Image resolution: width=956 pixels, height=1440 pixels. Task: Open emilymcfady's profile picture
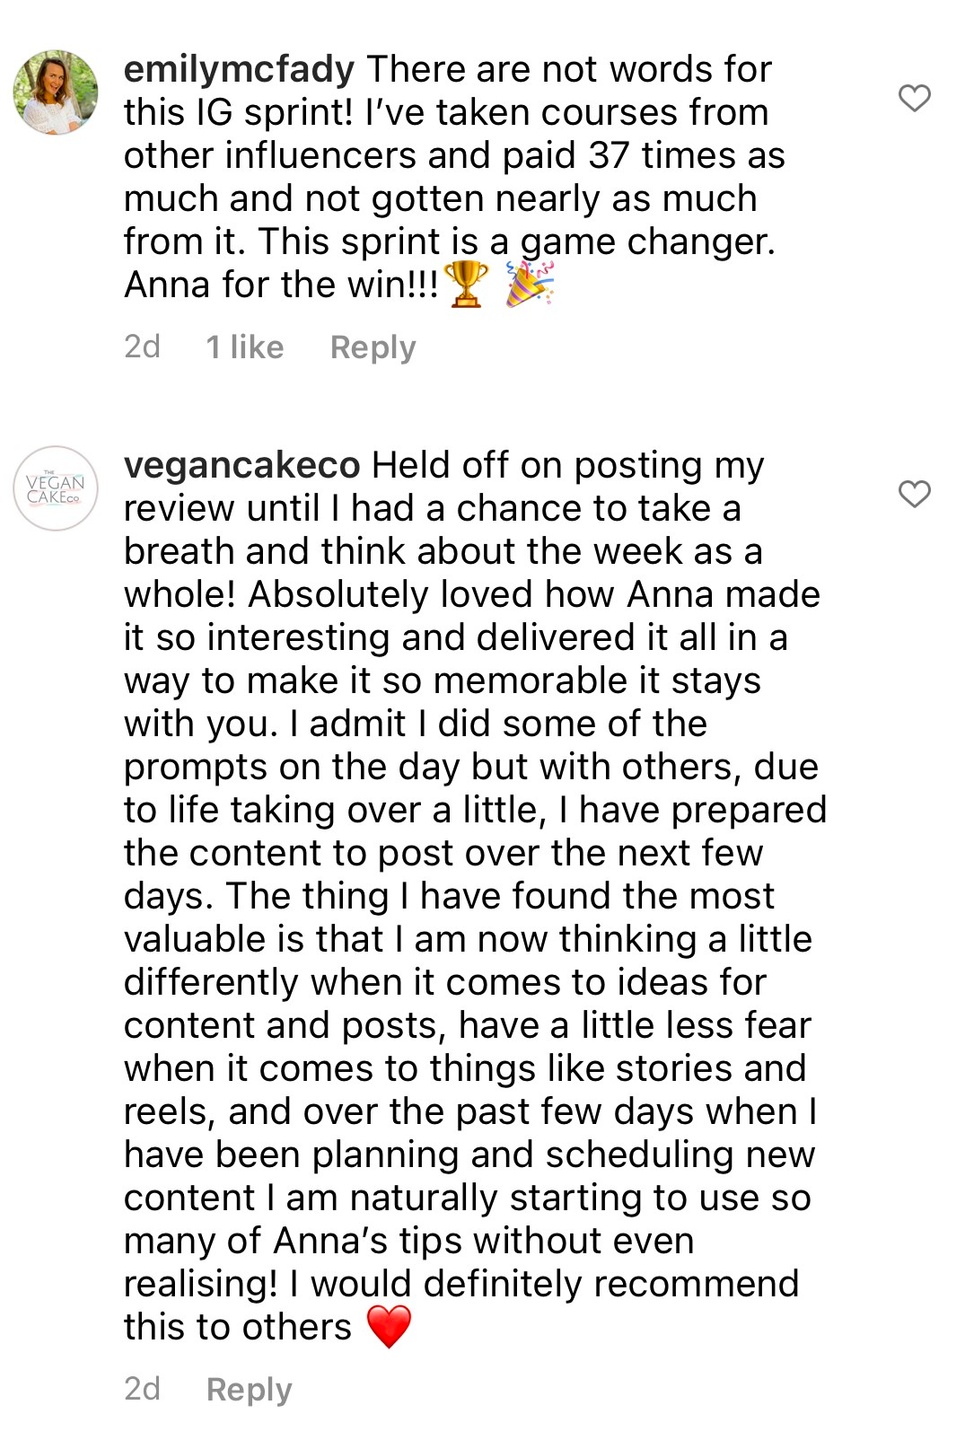56,92
